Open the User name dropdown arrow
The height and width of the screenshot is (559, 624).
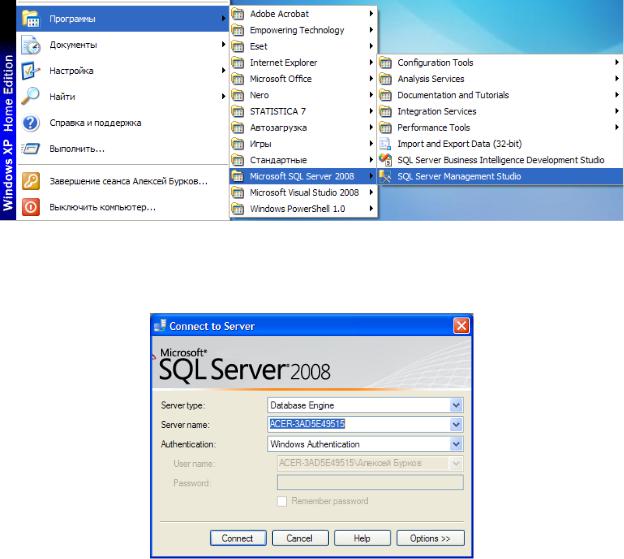coord(456,463)
